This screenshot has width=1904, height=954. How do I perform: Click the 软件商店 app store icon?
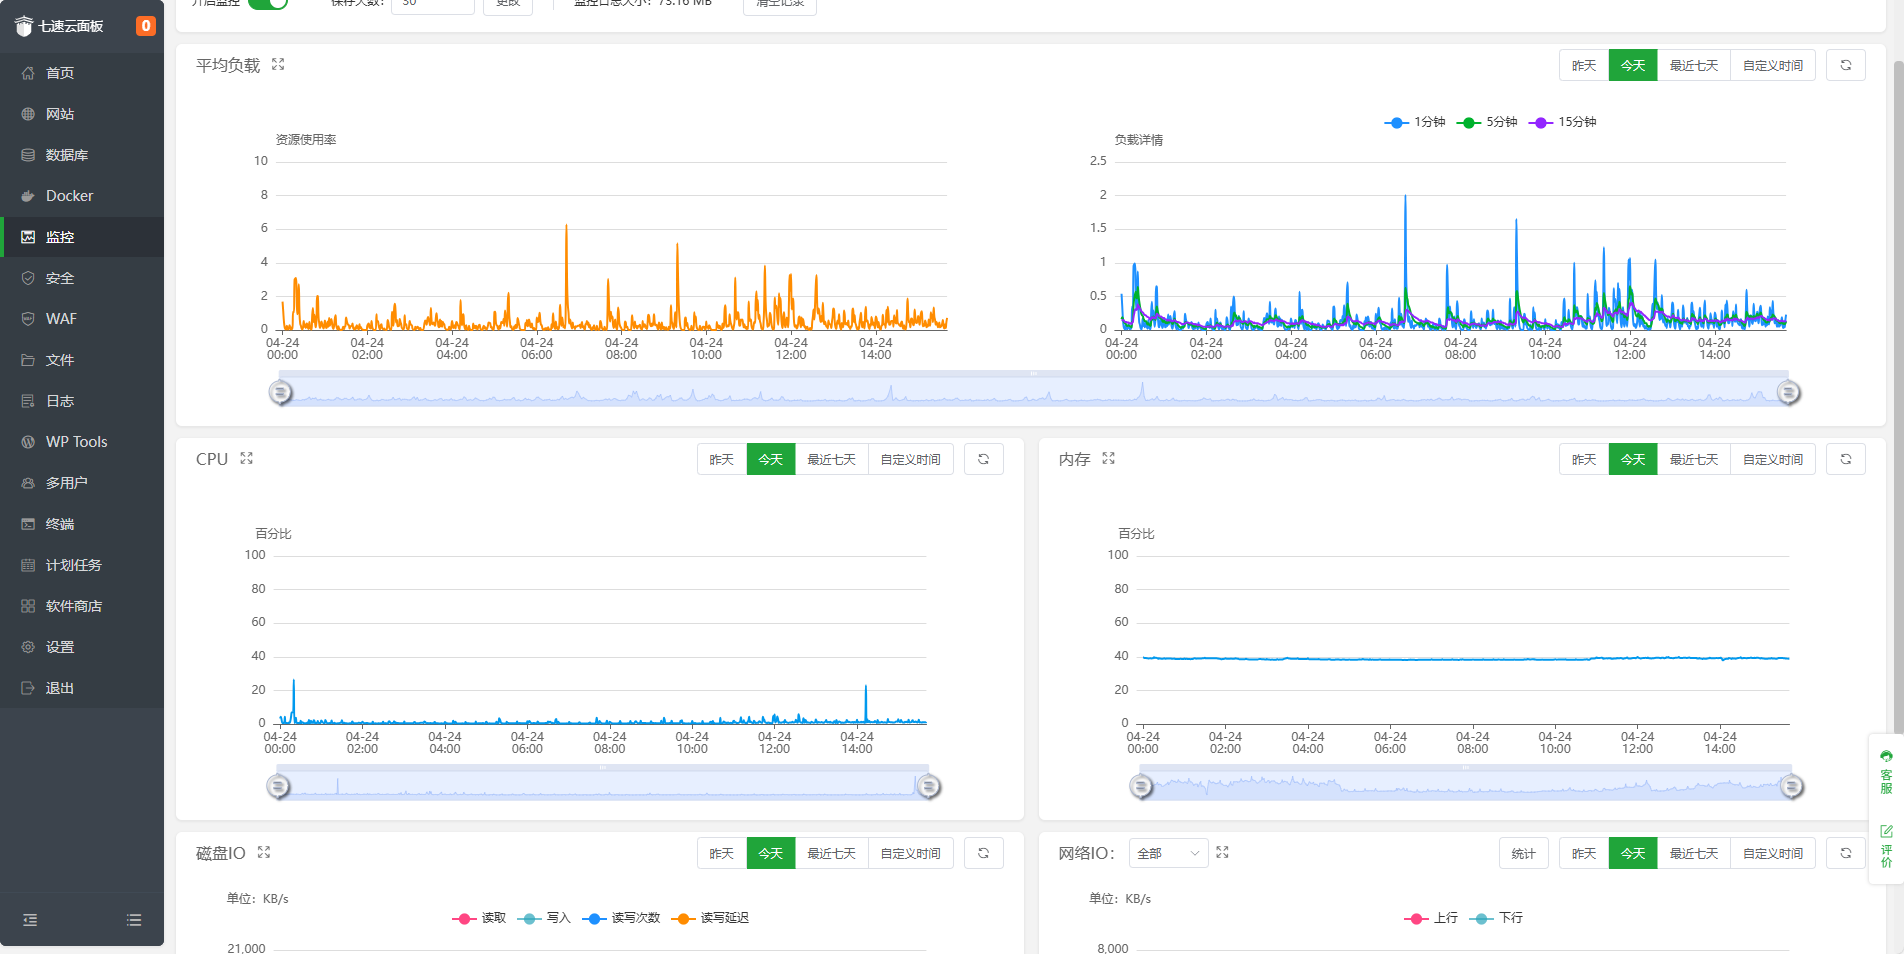pos(28,606)
